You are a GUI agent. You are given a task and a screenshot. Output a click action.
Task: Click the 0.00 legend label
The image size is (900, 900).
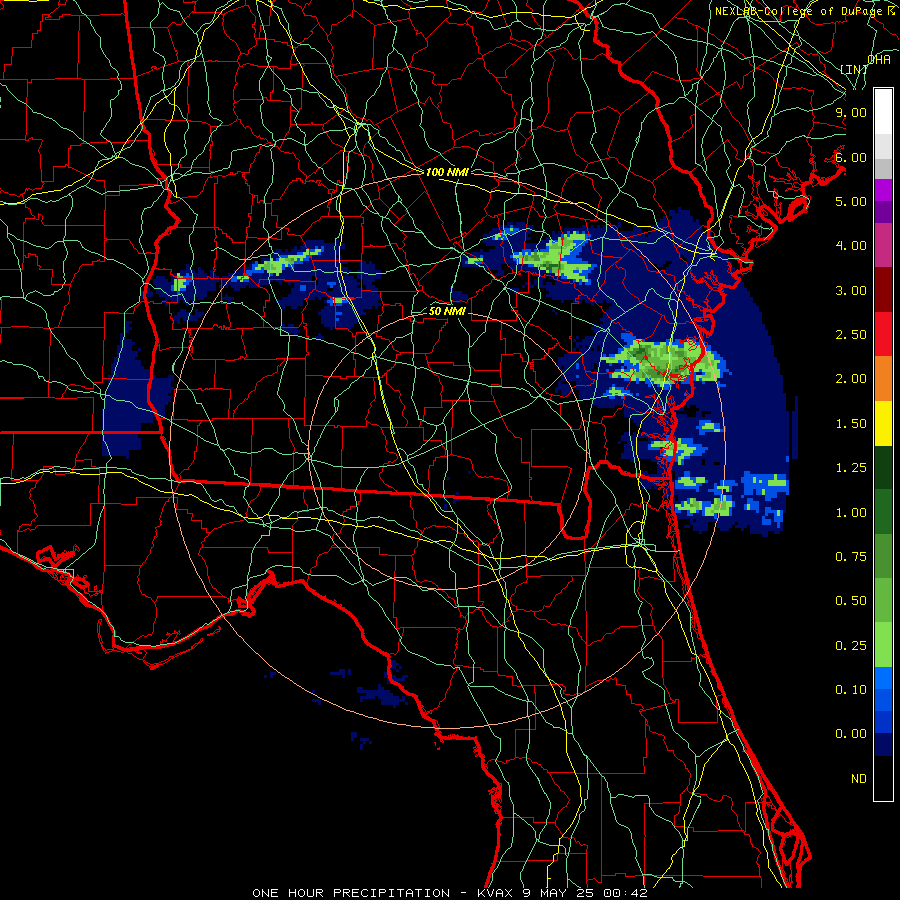851,734
